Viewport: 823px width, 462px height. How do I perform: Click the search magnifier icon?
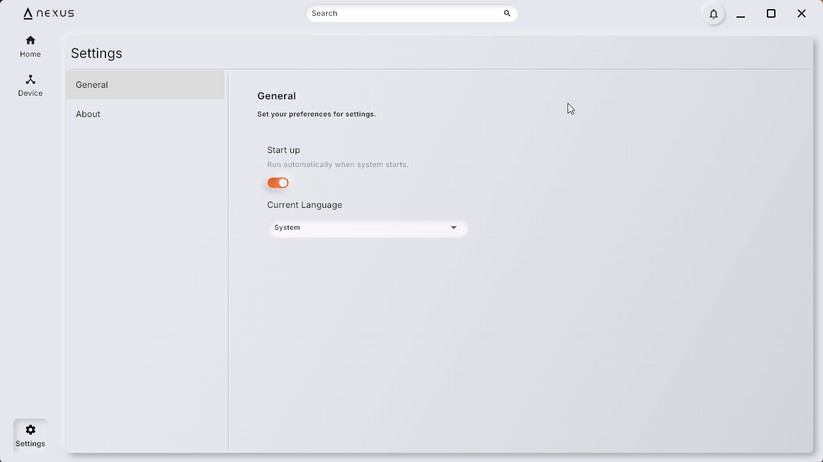pos(507,14)
